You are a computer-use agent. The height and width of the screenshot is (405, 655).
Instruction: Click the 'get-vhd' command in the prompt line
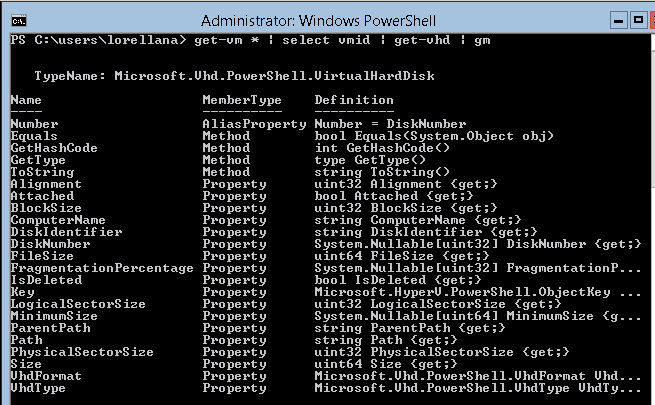point(422,40)
